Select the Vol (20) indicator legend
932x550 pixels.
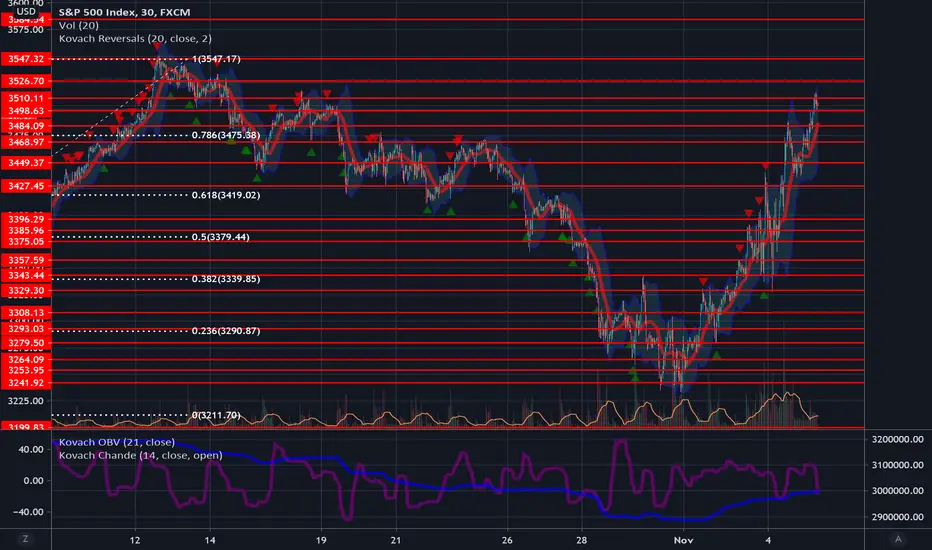click(78, 25)
